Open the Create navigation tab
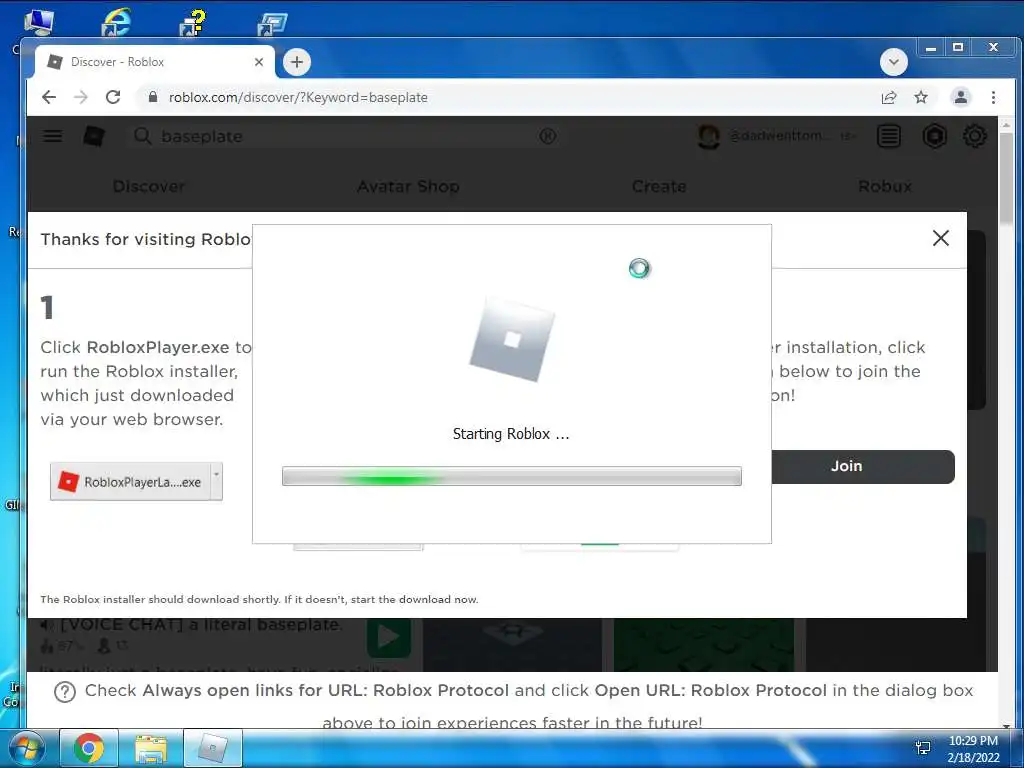 (x=659, y=186)
